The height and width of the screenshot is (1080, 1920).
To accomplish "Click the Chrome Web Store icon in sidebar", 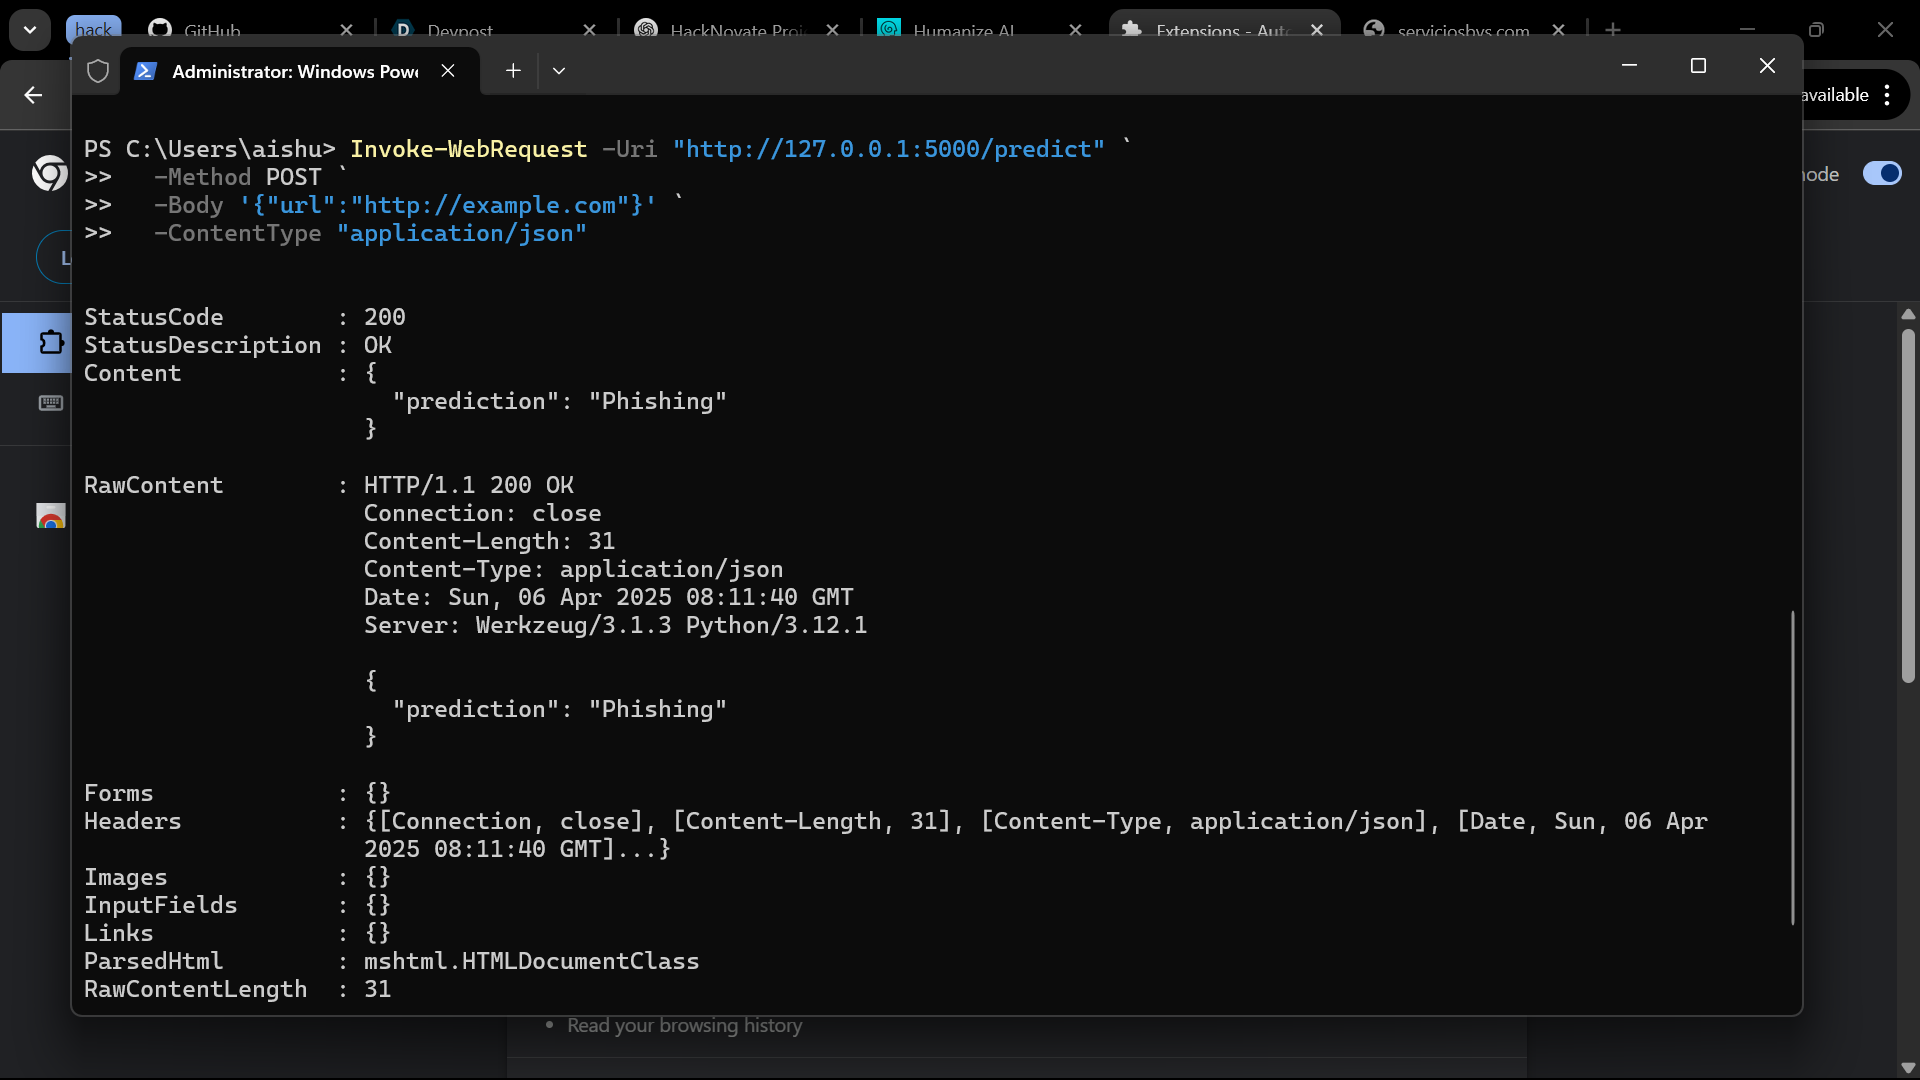I will click(x=50, y=516).
